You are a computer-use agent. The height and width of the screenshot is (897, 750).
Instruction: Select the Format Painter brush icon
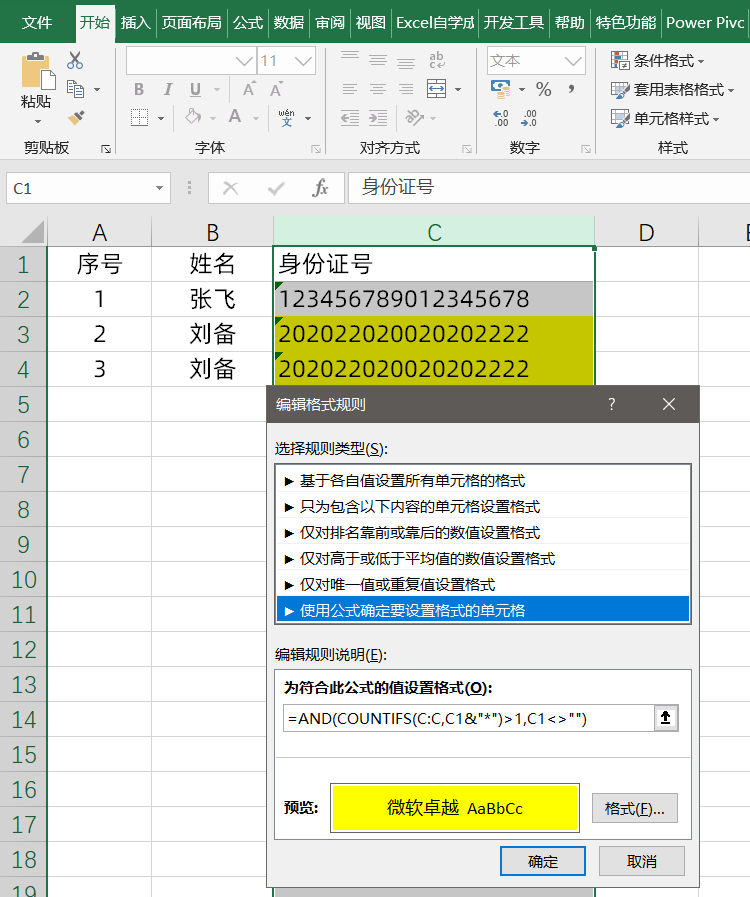(x=75, y=118)
